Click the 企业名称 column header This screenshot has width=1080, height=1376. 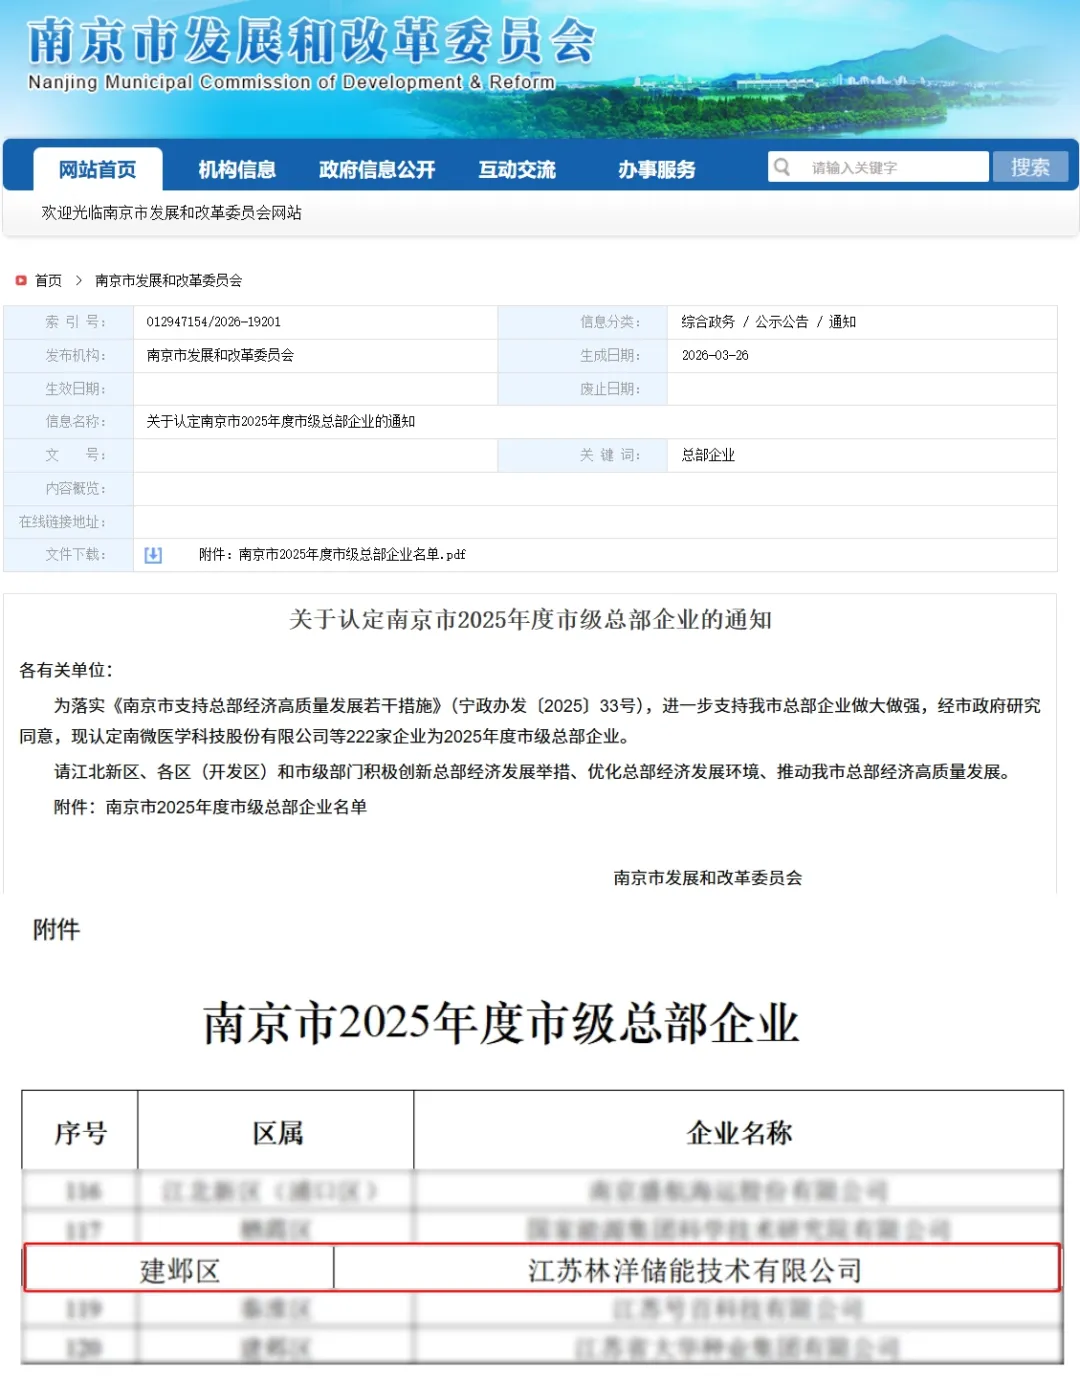(739, 1133)
